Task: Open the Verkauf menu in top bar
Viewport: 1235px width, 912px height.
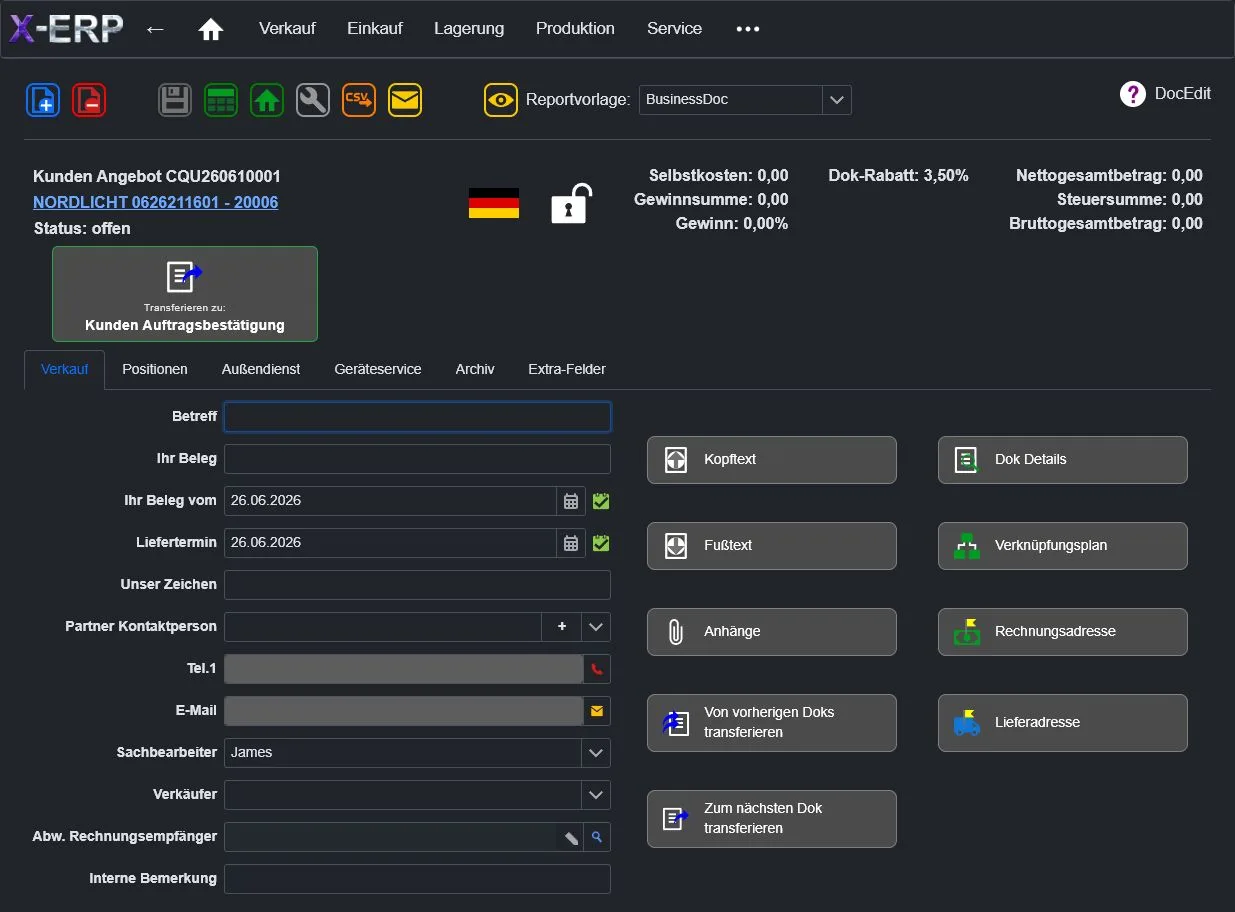Action: tap(287, 29)
